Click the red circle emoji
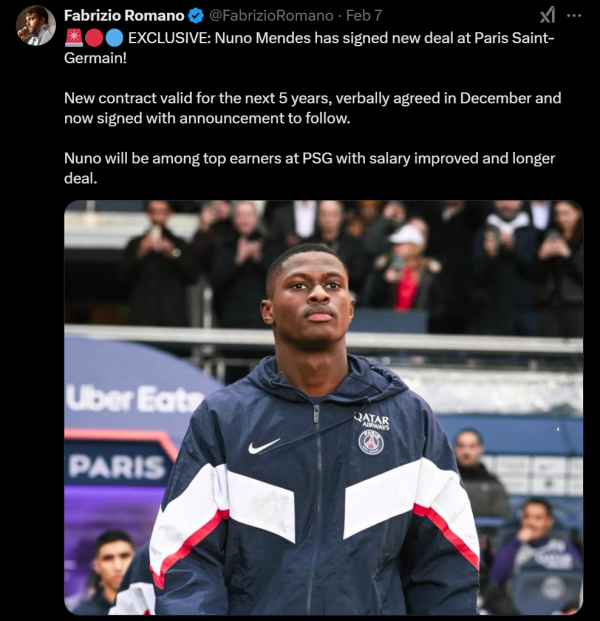This screenshot has height=621, width=600. pos(94,38)
